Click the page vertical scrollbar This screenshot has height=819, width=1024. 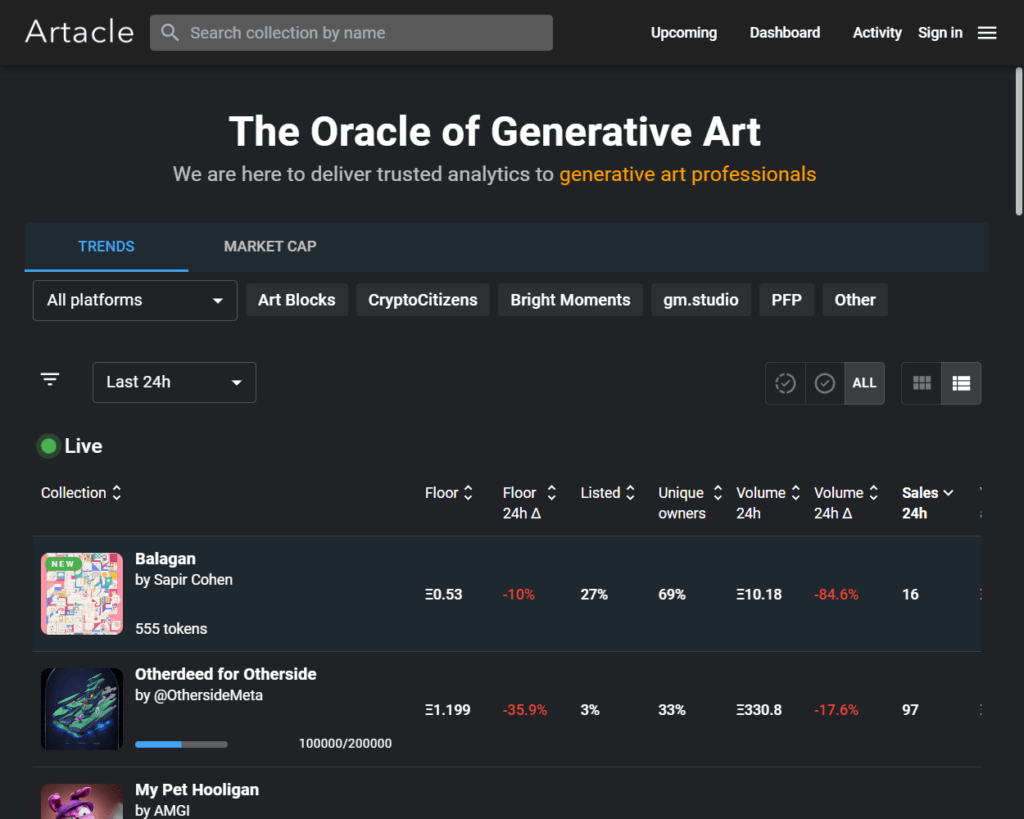tap(1018, 141)
